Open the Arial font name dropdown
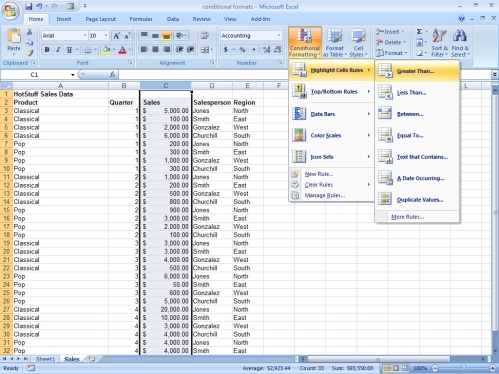499x374 pixels. 85,35
